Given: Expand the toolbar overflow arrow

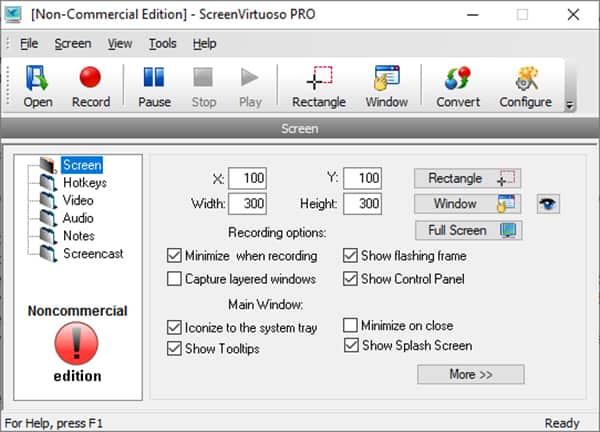Looking at the screenshot, I should click(x=569, y=105).
